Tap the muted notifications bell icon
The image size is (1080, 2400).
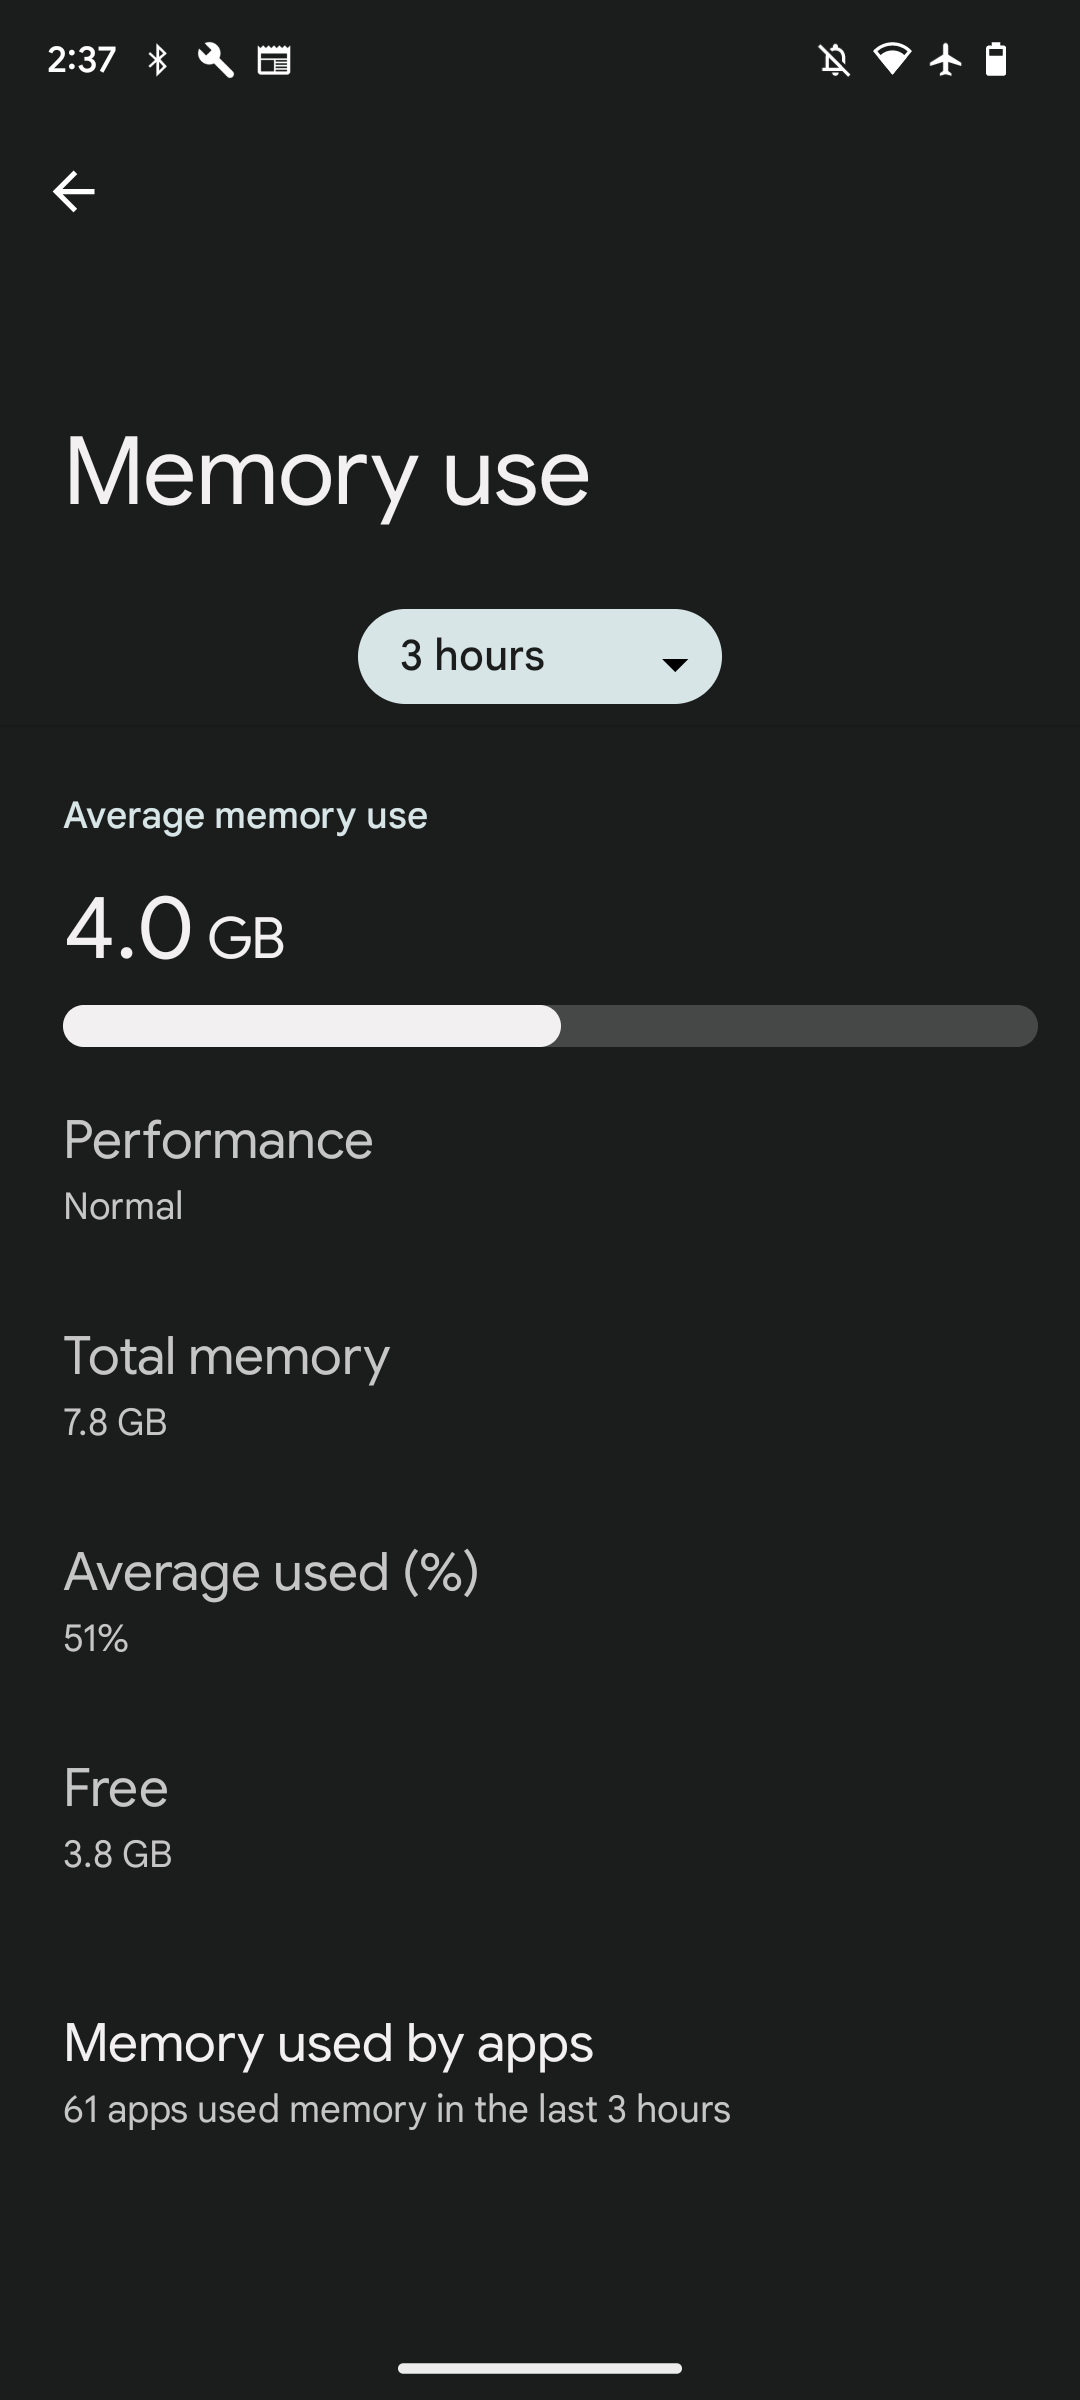(835, 60)
